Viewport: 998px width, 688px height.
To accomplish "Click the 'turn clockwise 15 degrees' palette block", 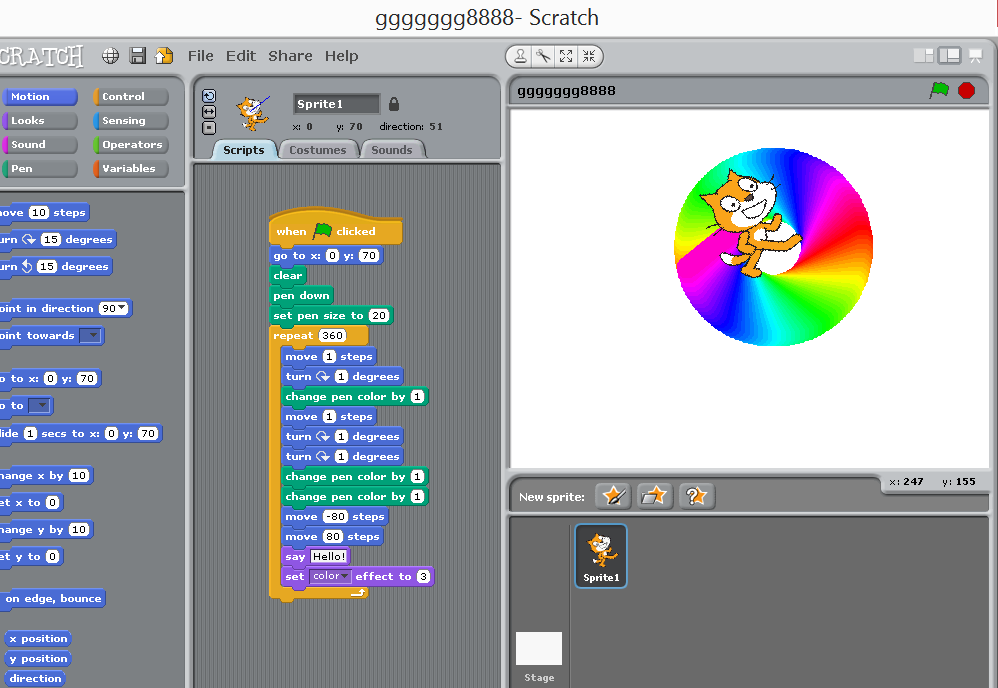I will click(x=57, y=239).
